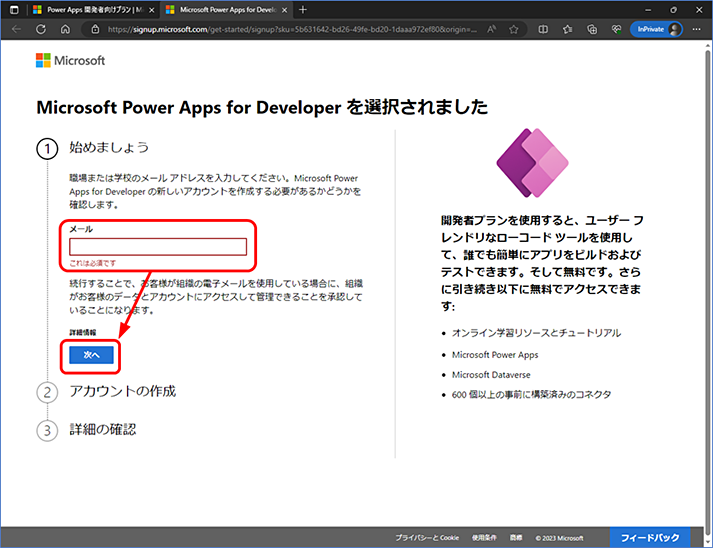Click the Microsoft Dataverse list item

tap(491, 375)
